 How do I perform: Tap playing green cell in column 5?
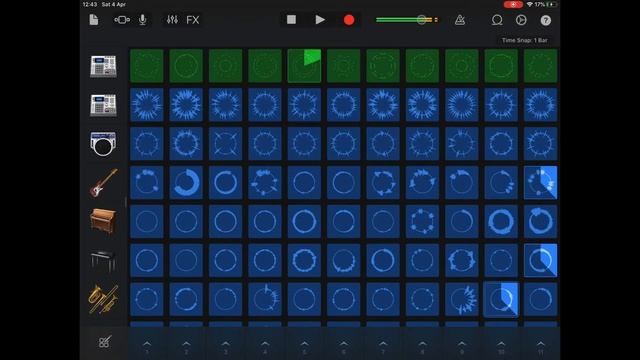304,66
